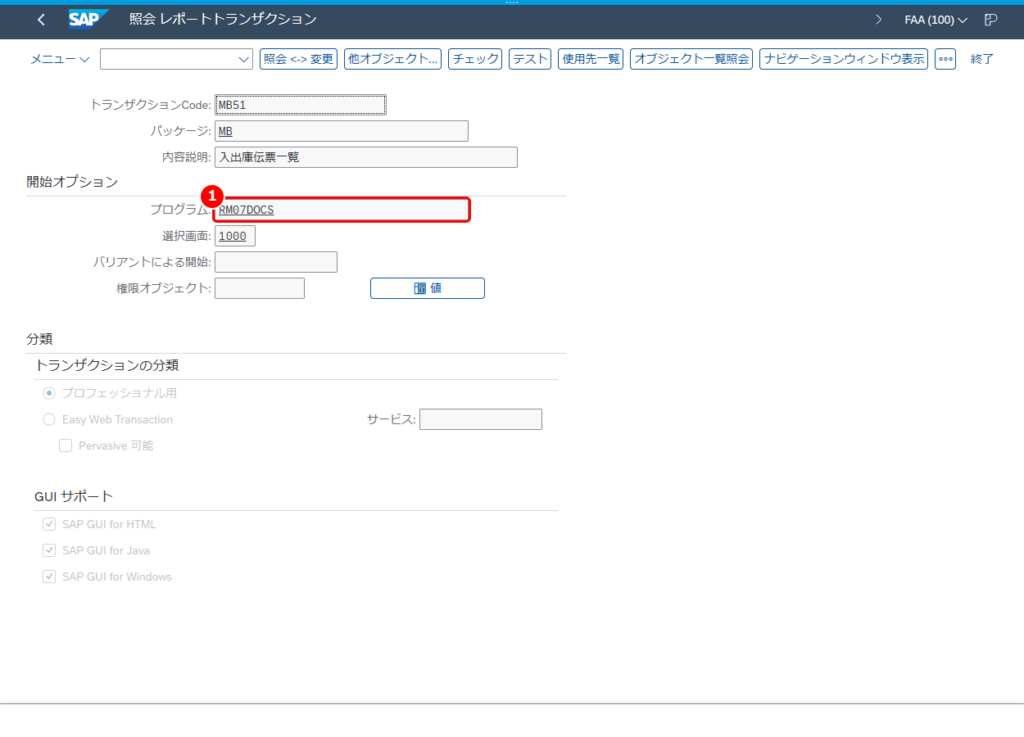The height and width of the screenshot is (737, 1024).
Task: Click the 終了 exit button
Action: click(982, 59)
